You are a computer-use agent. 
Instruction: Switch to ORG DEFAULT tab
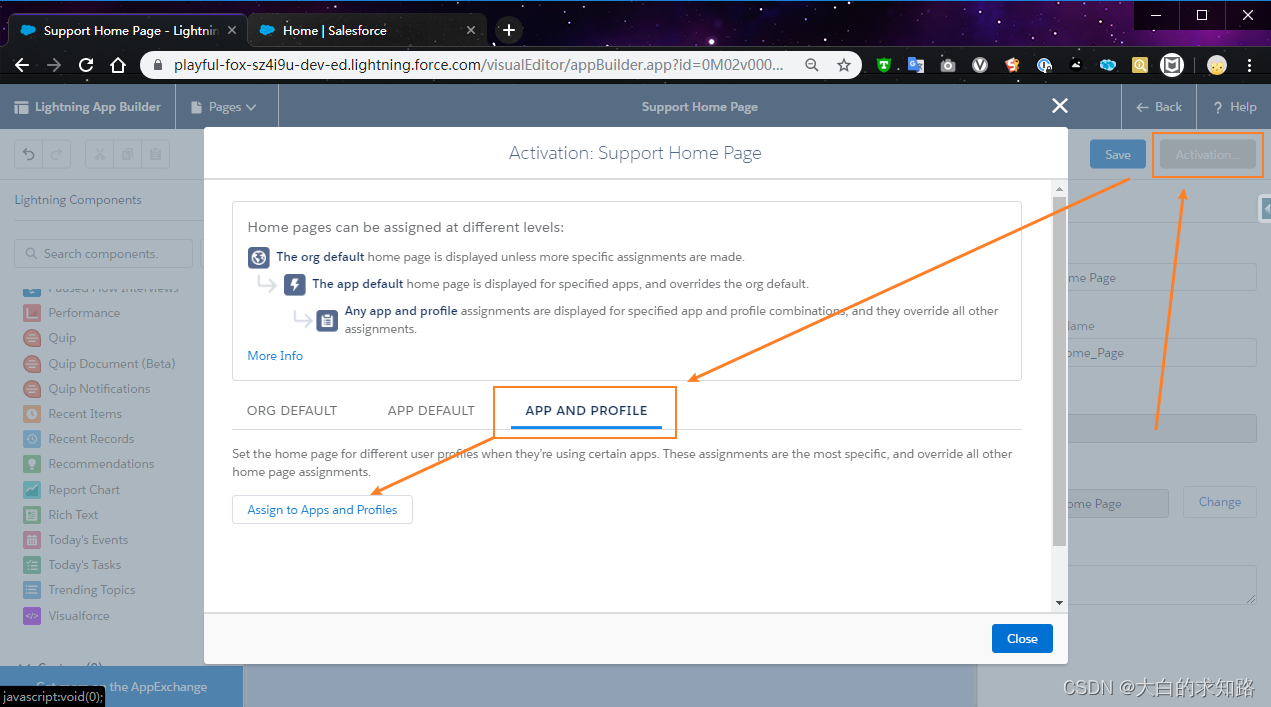pos(292,410)
